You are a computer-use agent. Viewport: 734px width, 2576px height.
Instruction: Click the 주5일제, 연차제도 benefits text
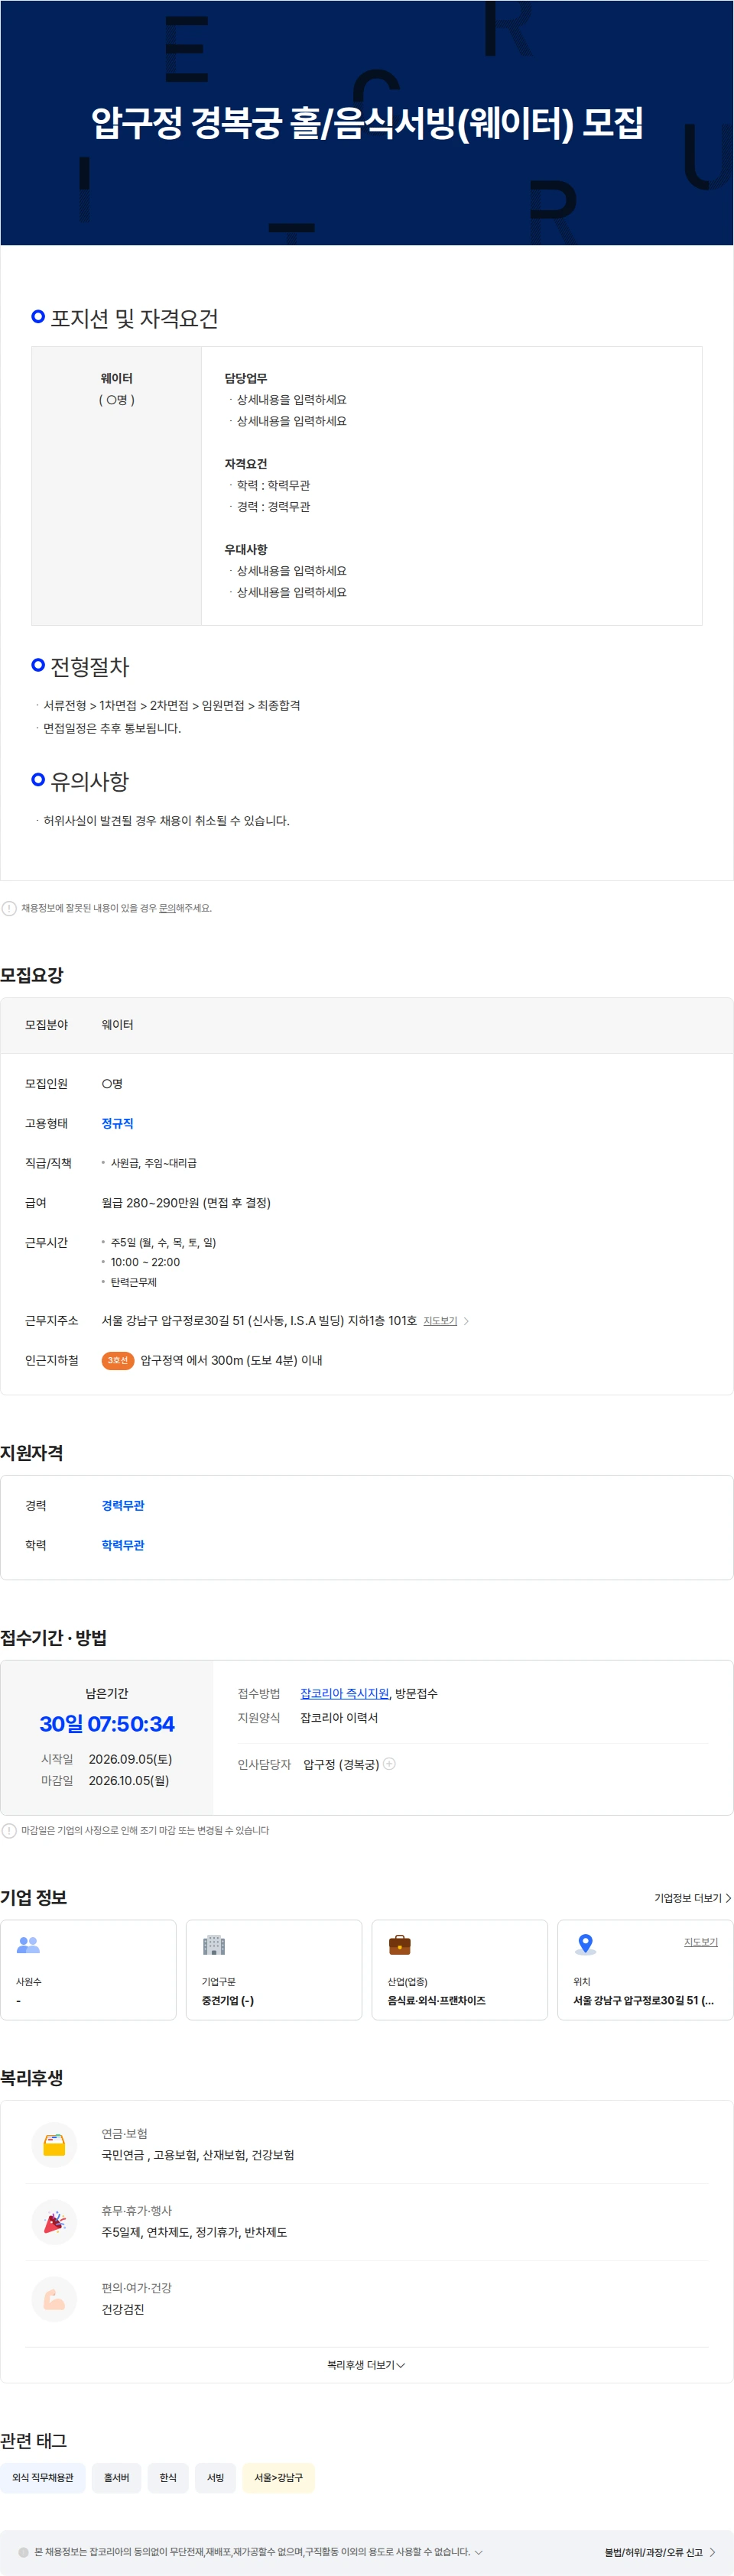coord(194,2232)
